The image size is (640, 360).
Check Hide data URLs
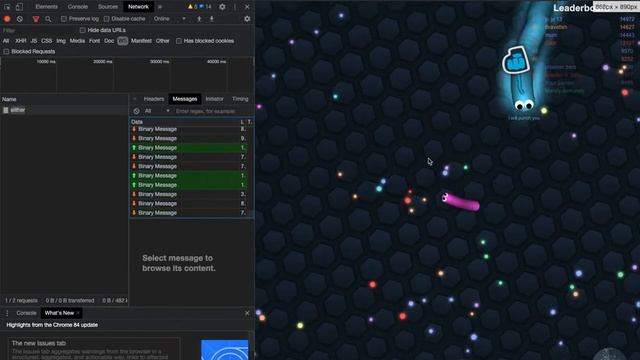tap(82, 30)
